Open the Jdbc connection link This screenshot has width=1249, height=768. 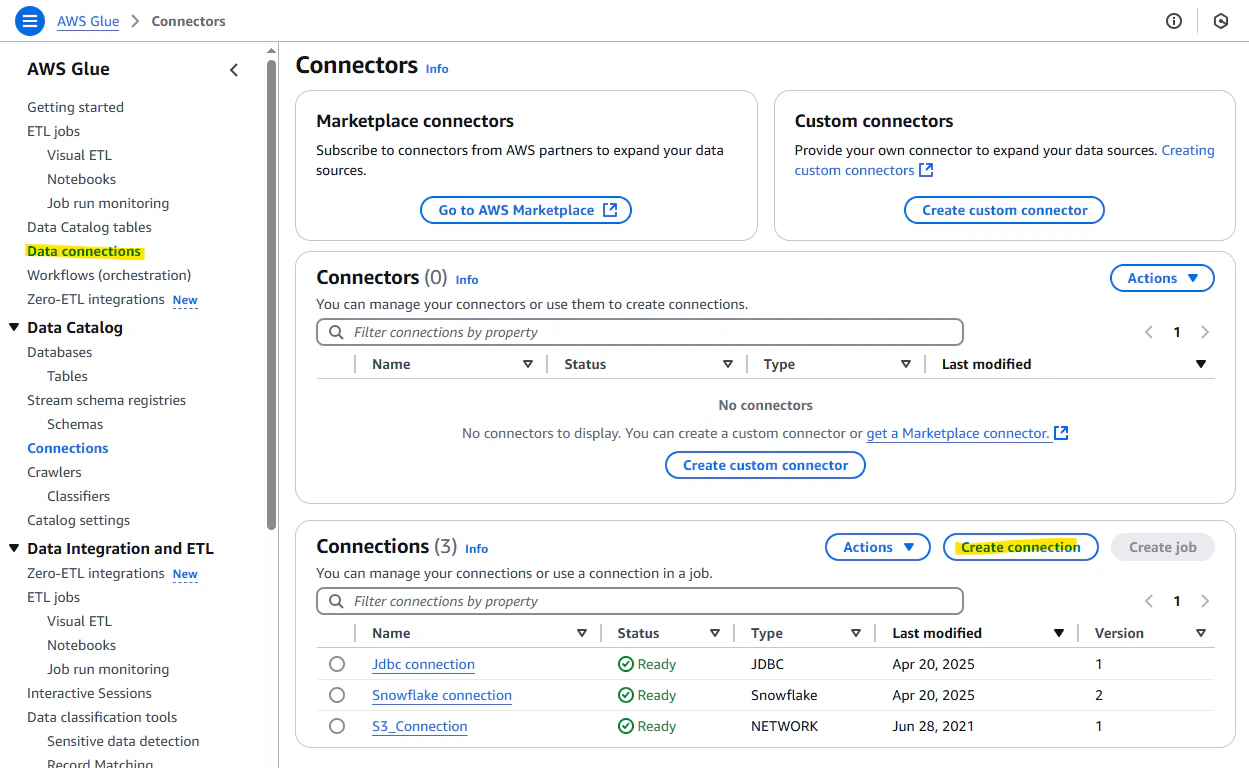pos(423,664)
